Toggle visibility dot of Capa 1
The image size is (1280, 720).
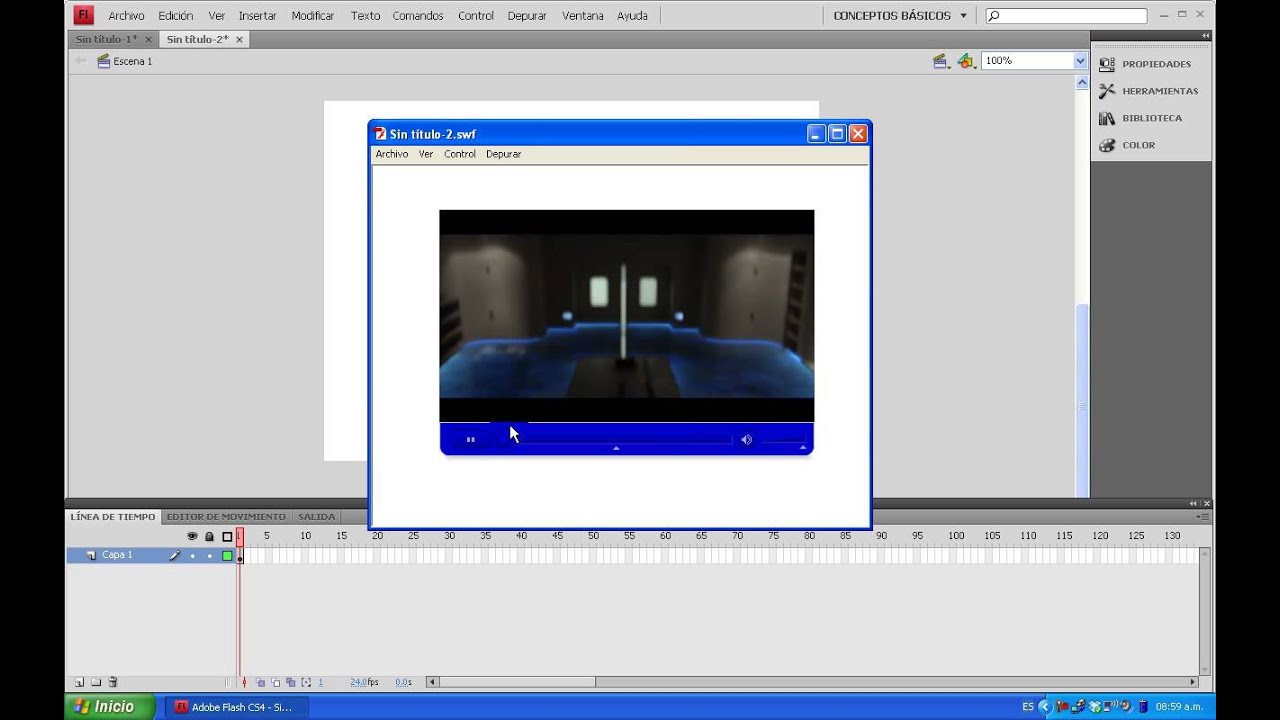pos(192,555)
